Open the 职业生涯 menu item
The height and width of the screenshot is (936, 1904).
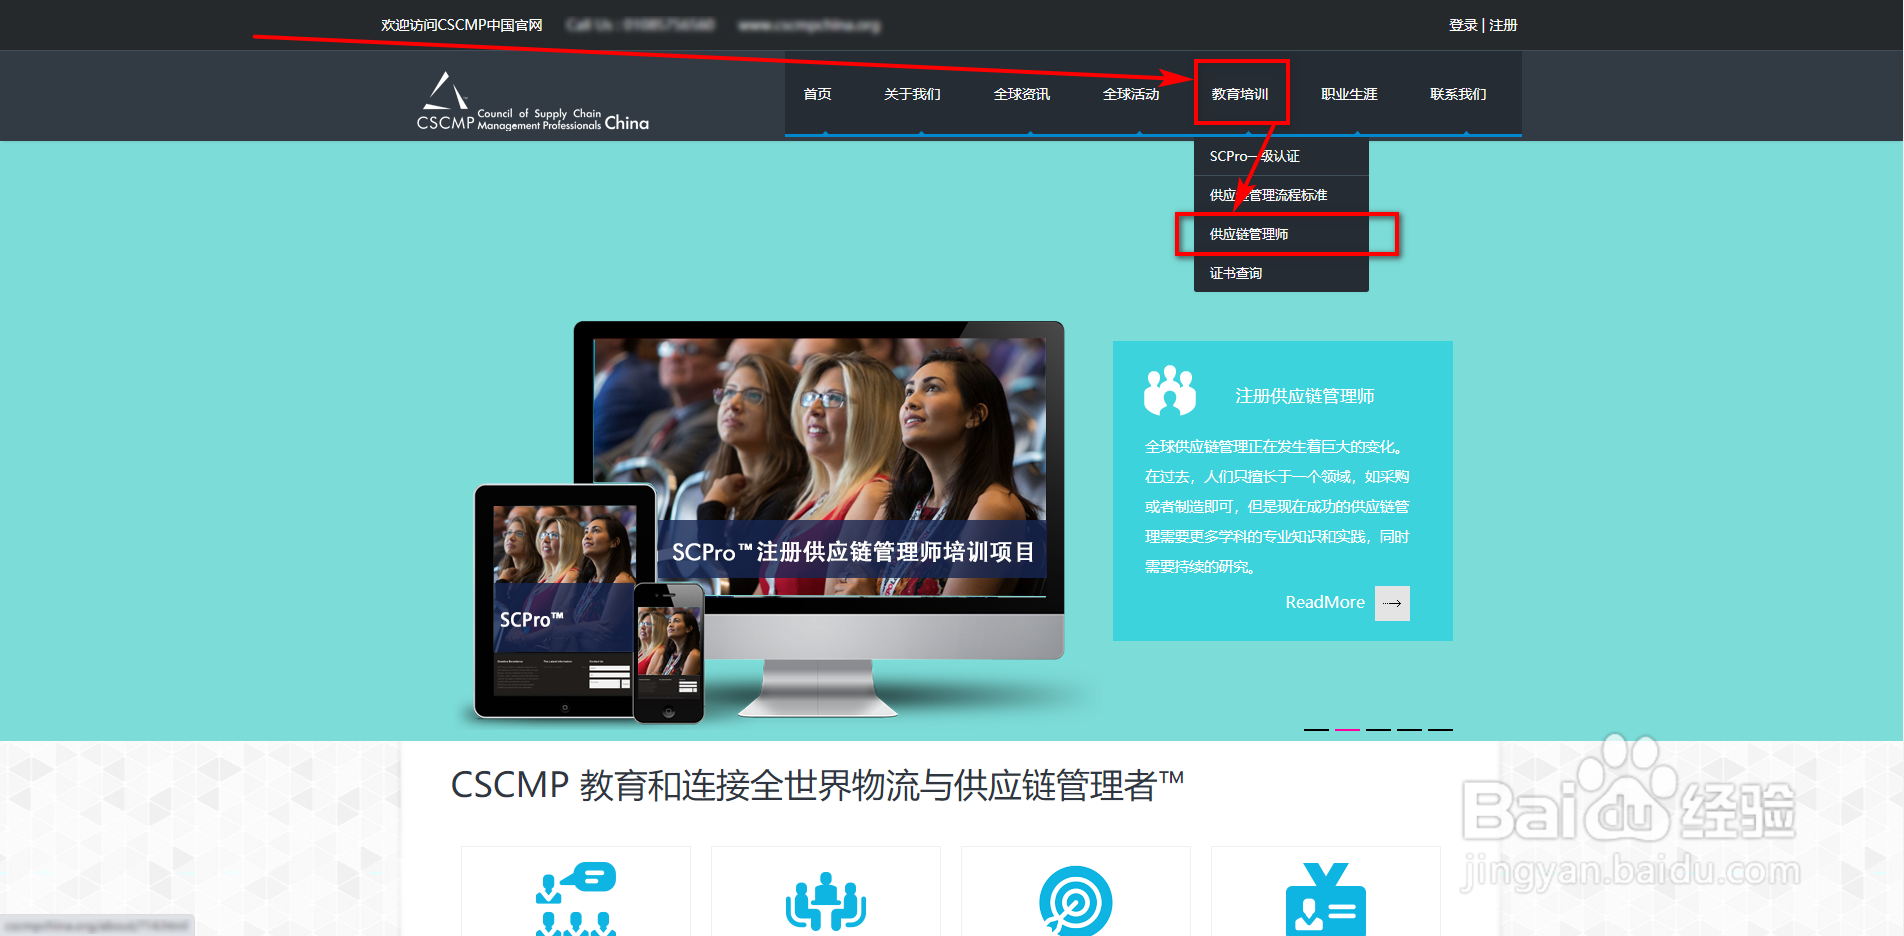(x=1349, y=94)
